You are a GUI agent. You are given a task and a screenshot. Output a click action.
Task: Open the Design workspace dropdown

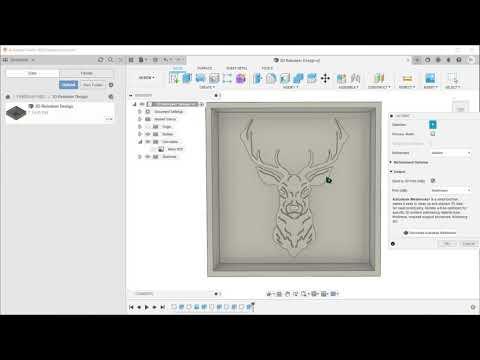[147, 78]
